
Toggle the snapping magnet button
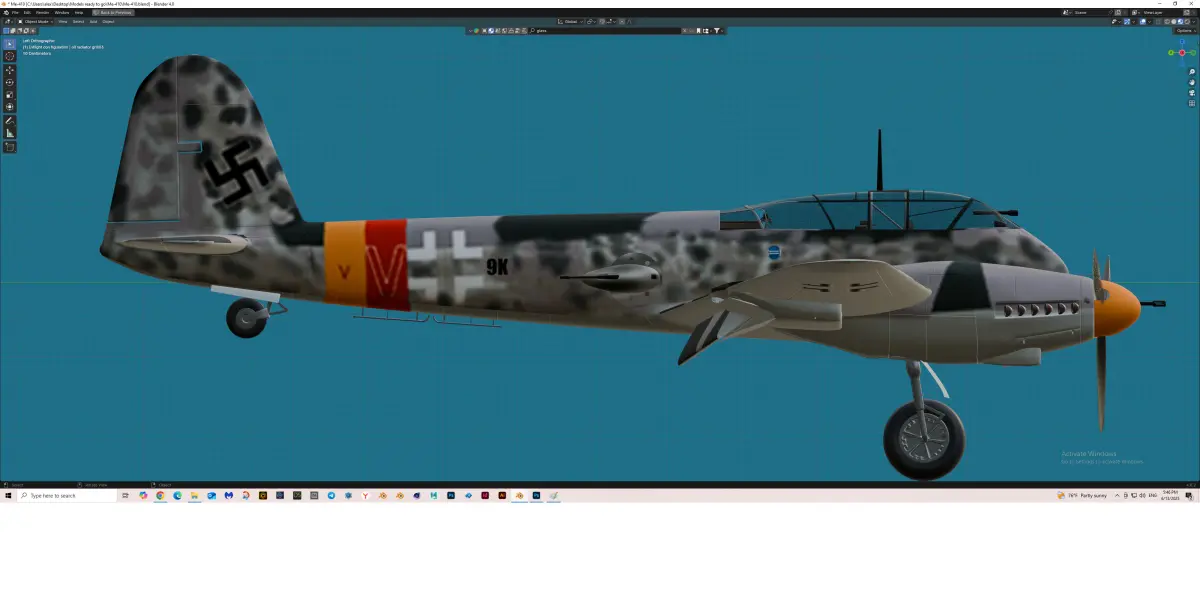[x=602, y=21]
